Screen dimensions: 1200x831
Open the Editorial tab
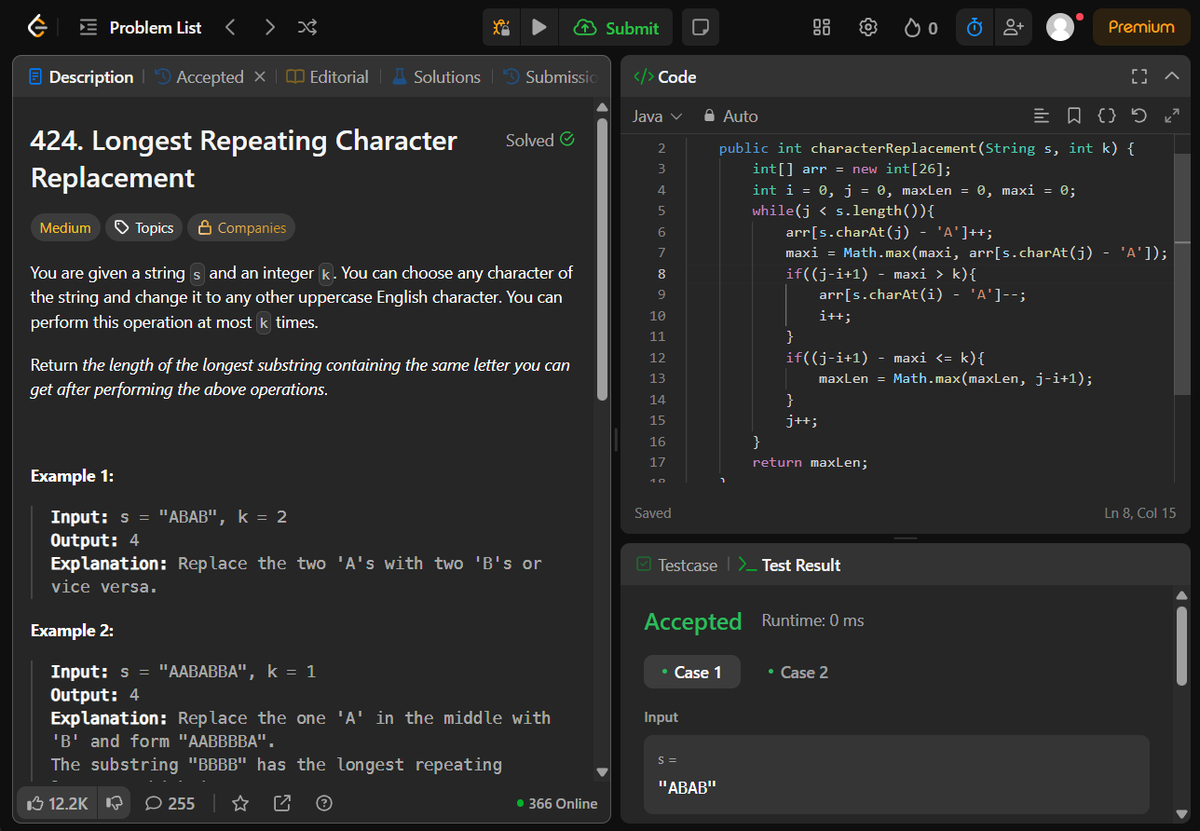[327, 77]
